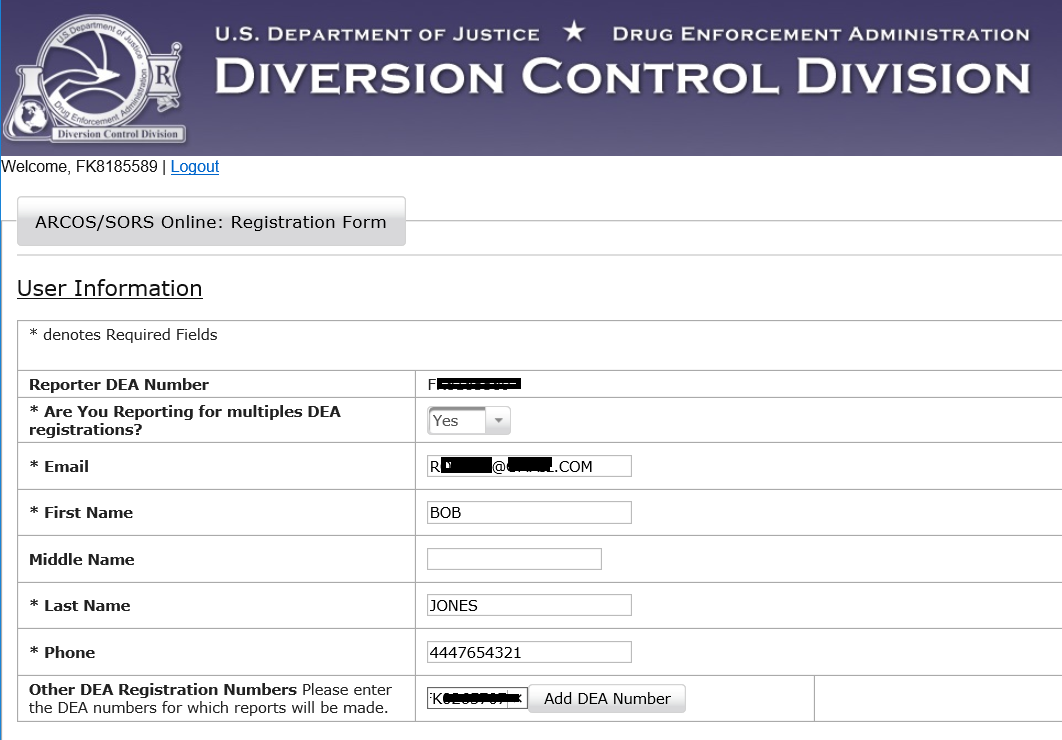This screenshot has height=740, width=1062.
Task: Click the Diversion Control Division banner title
Action: (x=622, y=76)
